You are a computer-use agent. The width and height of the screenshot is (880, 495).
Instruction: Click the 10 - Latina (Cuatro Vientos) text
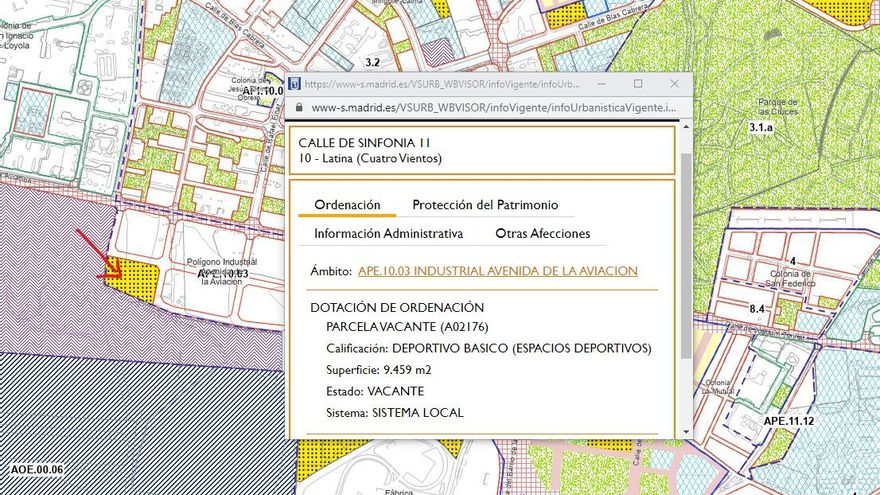click(370, 159)
